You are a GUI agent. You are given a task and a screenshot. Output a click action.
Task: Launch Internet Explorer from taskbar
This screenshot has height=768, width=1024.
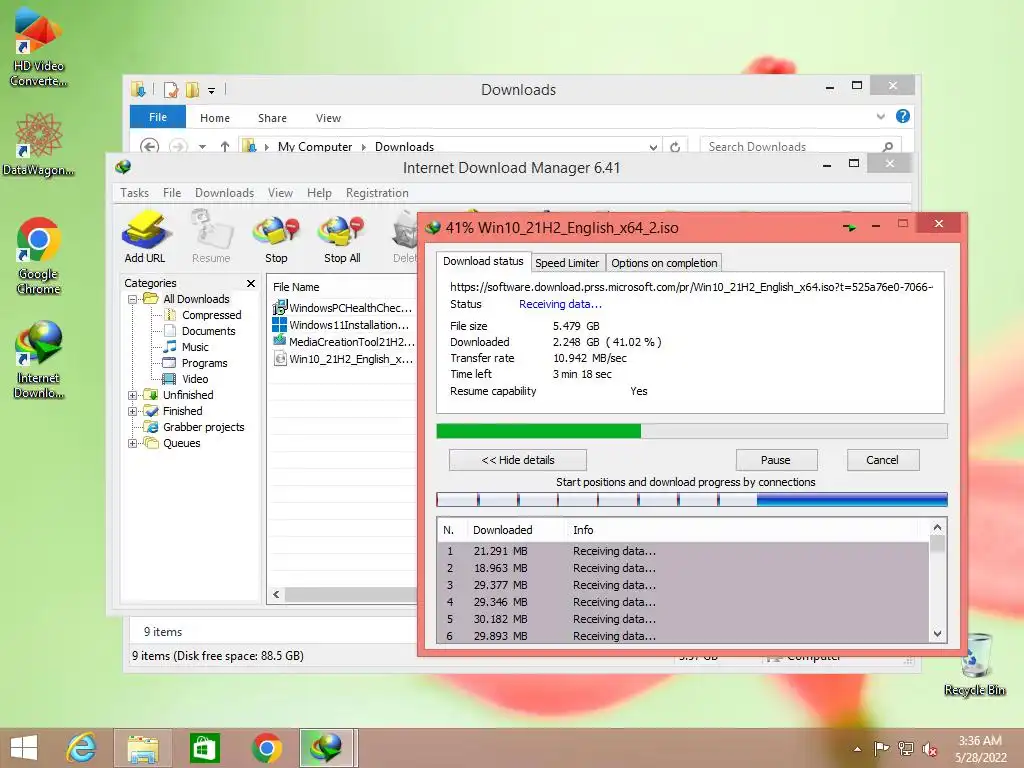pyautogui.click(x=82, y=748)
